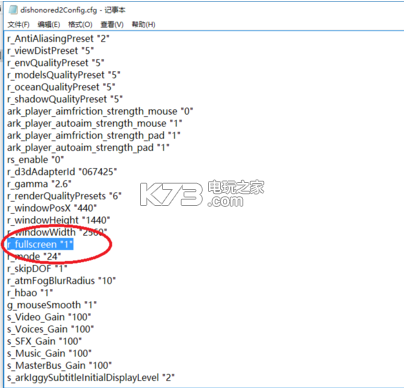Click the s_Music_Gain "100" line
Screen dimensions: 404x388
(x=49, y=353)
